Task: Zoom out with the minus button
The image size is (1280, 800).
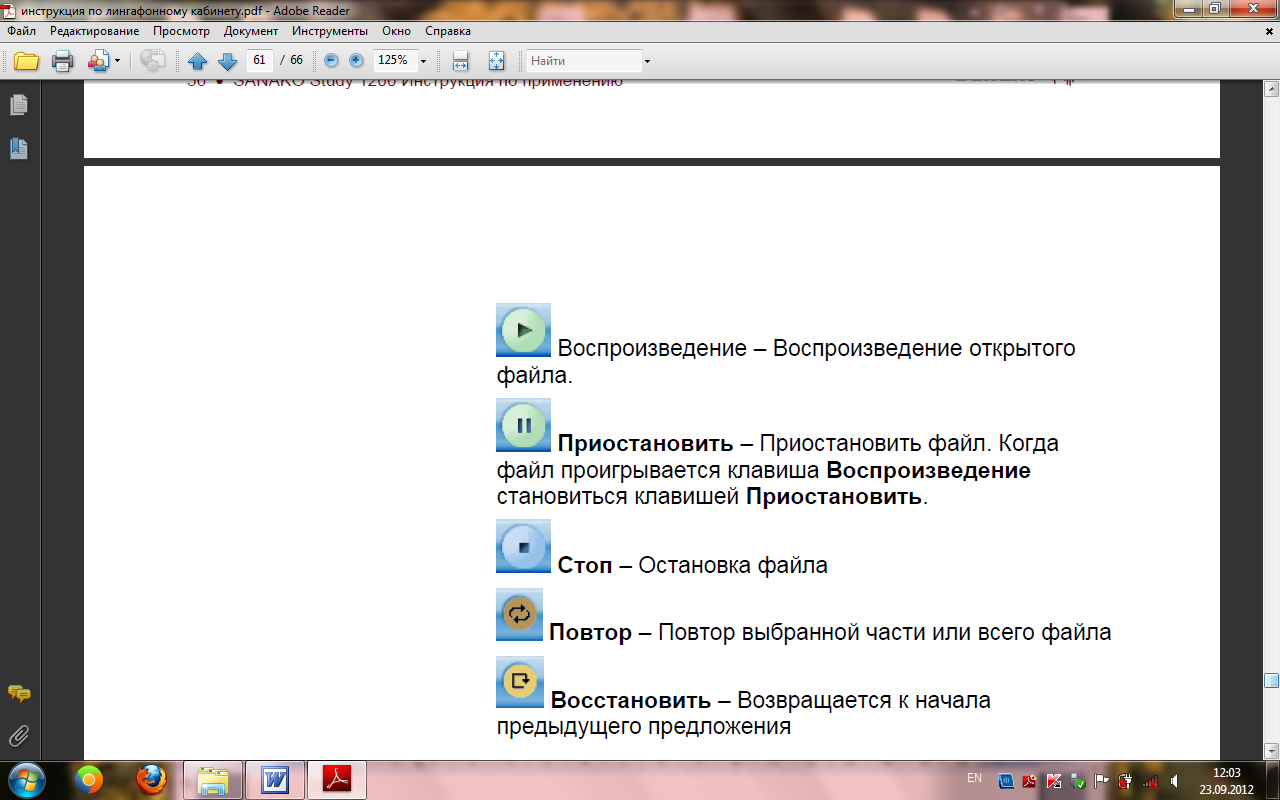Action: (331, 60)
